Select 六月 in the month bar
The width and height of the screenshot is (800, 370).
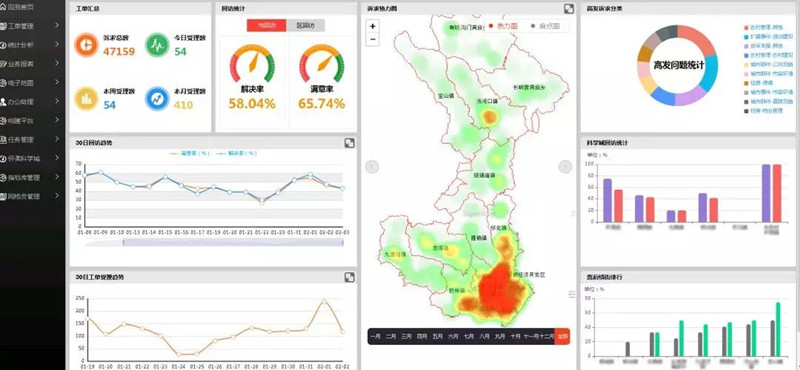pos(453,336)
